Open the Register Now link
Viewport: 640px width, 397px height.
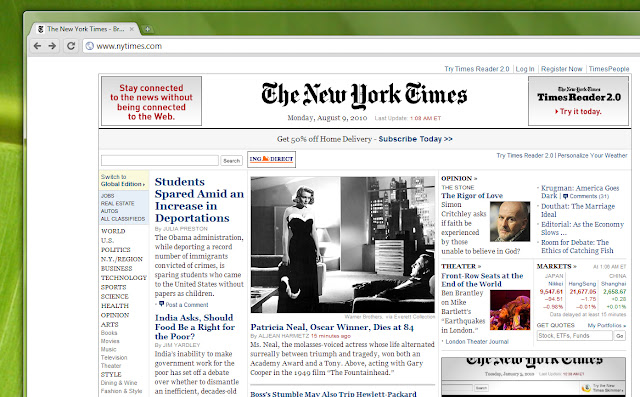point(562,69)
